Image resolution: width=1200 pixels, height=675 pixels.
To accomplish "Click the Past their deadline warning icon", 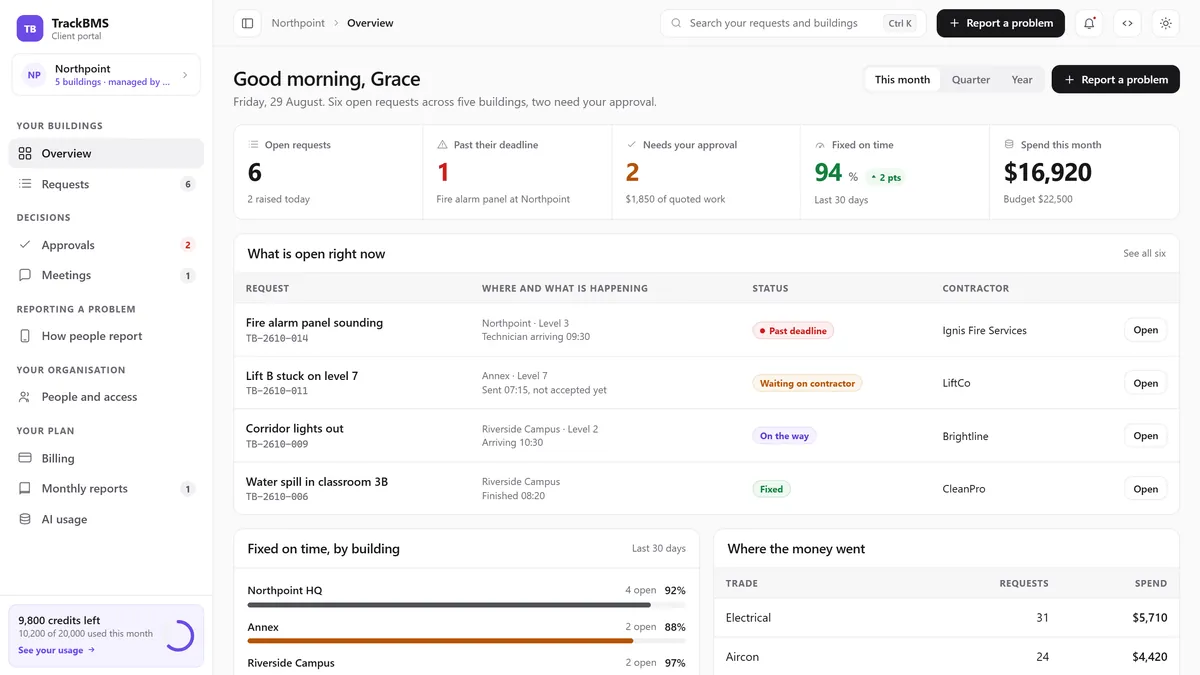I will [x=442, y=145].
